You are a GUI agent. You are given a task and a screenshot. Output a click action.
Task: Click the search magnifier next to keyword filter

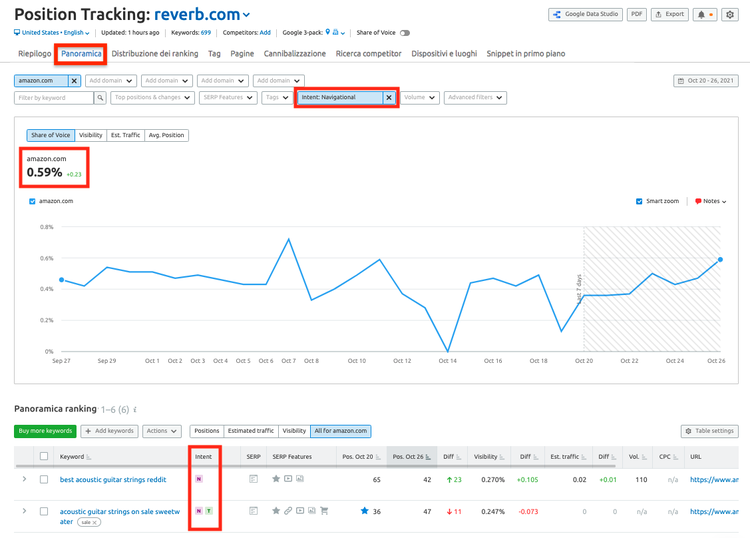(100, 98)
